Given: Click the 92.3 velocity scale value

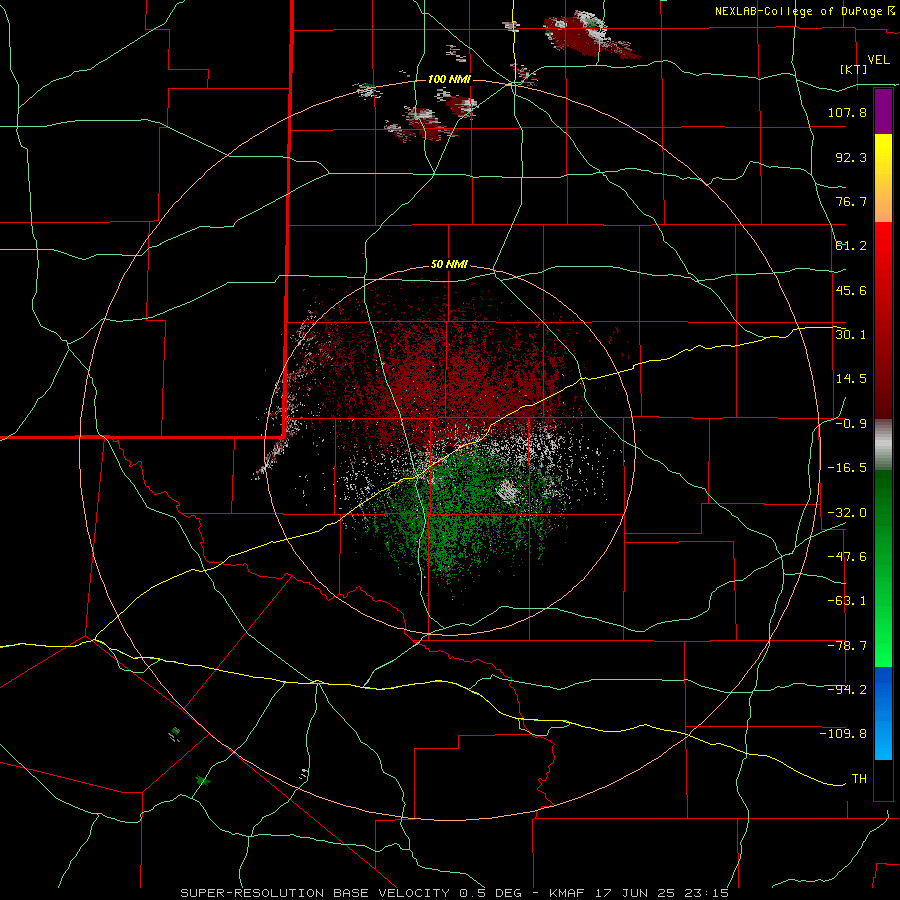Looking at the screenshot, I should pyautogui.click(x=851, y=157).
